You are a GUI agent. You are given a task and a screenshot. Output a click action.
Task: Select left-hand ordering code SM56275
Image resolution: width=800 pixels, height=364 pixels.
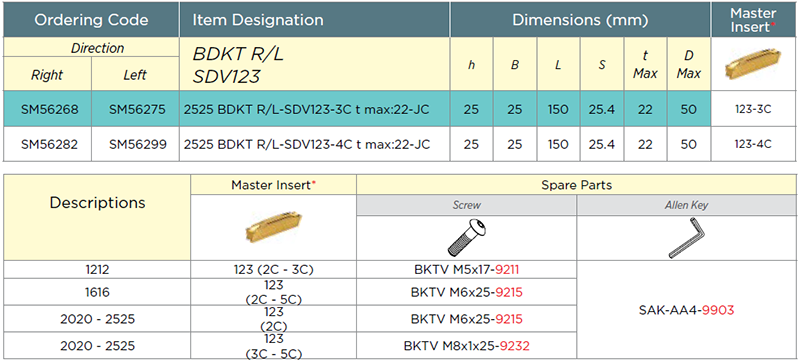(135, 109)
